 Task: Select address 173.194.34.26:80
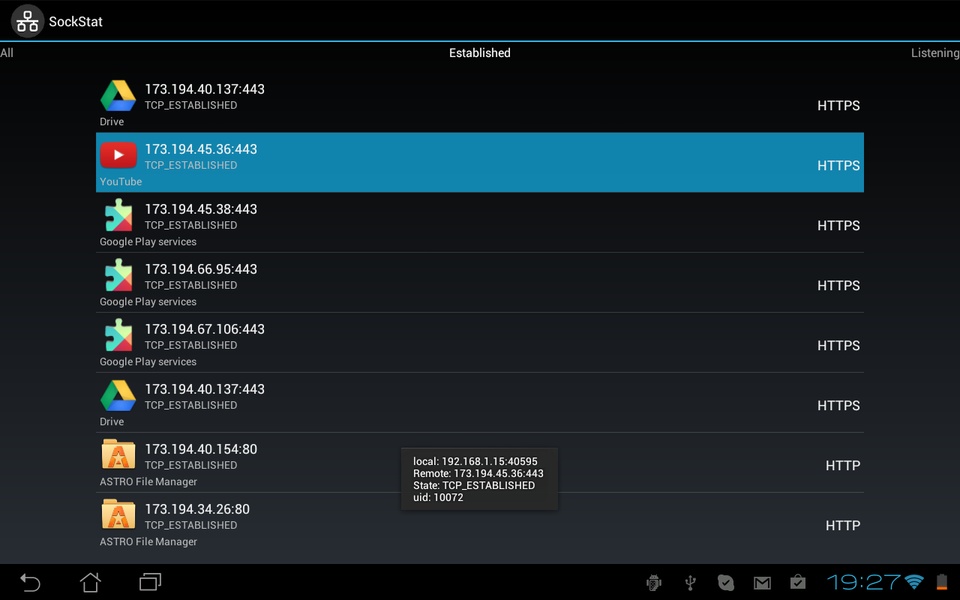click(197, 509)
